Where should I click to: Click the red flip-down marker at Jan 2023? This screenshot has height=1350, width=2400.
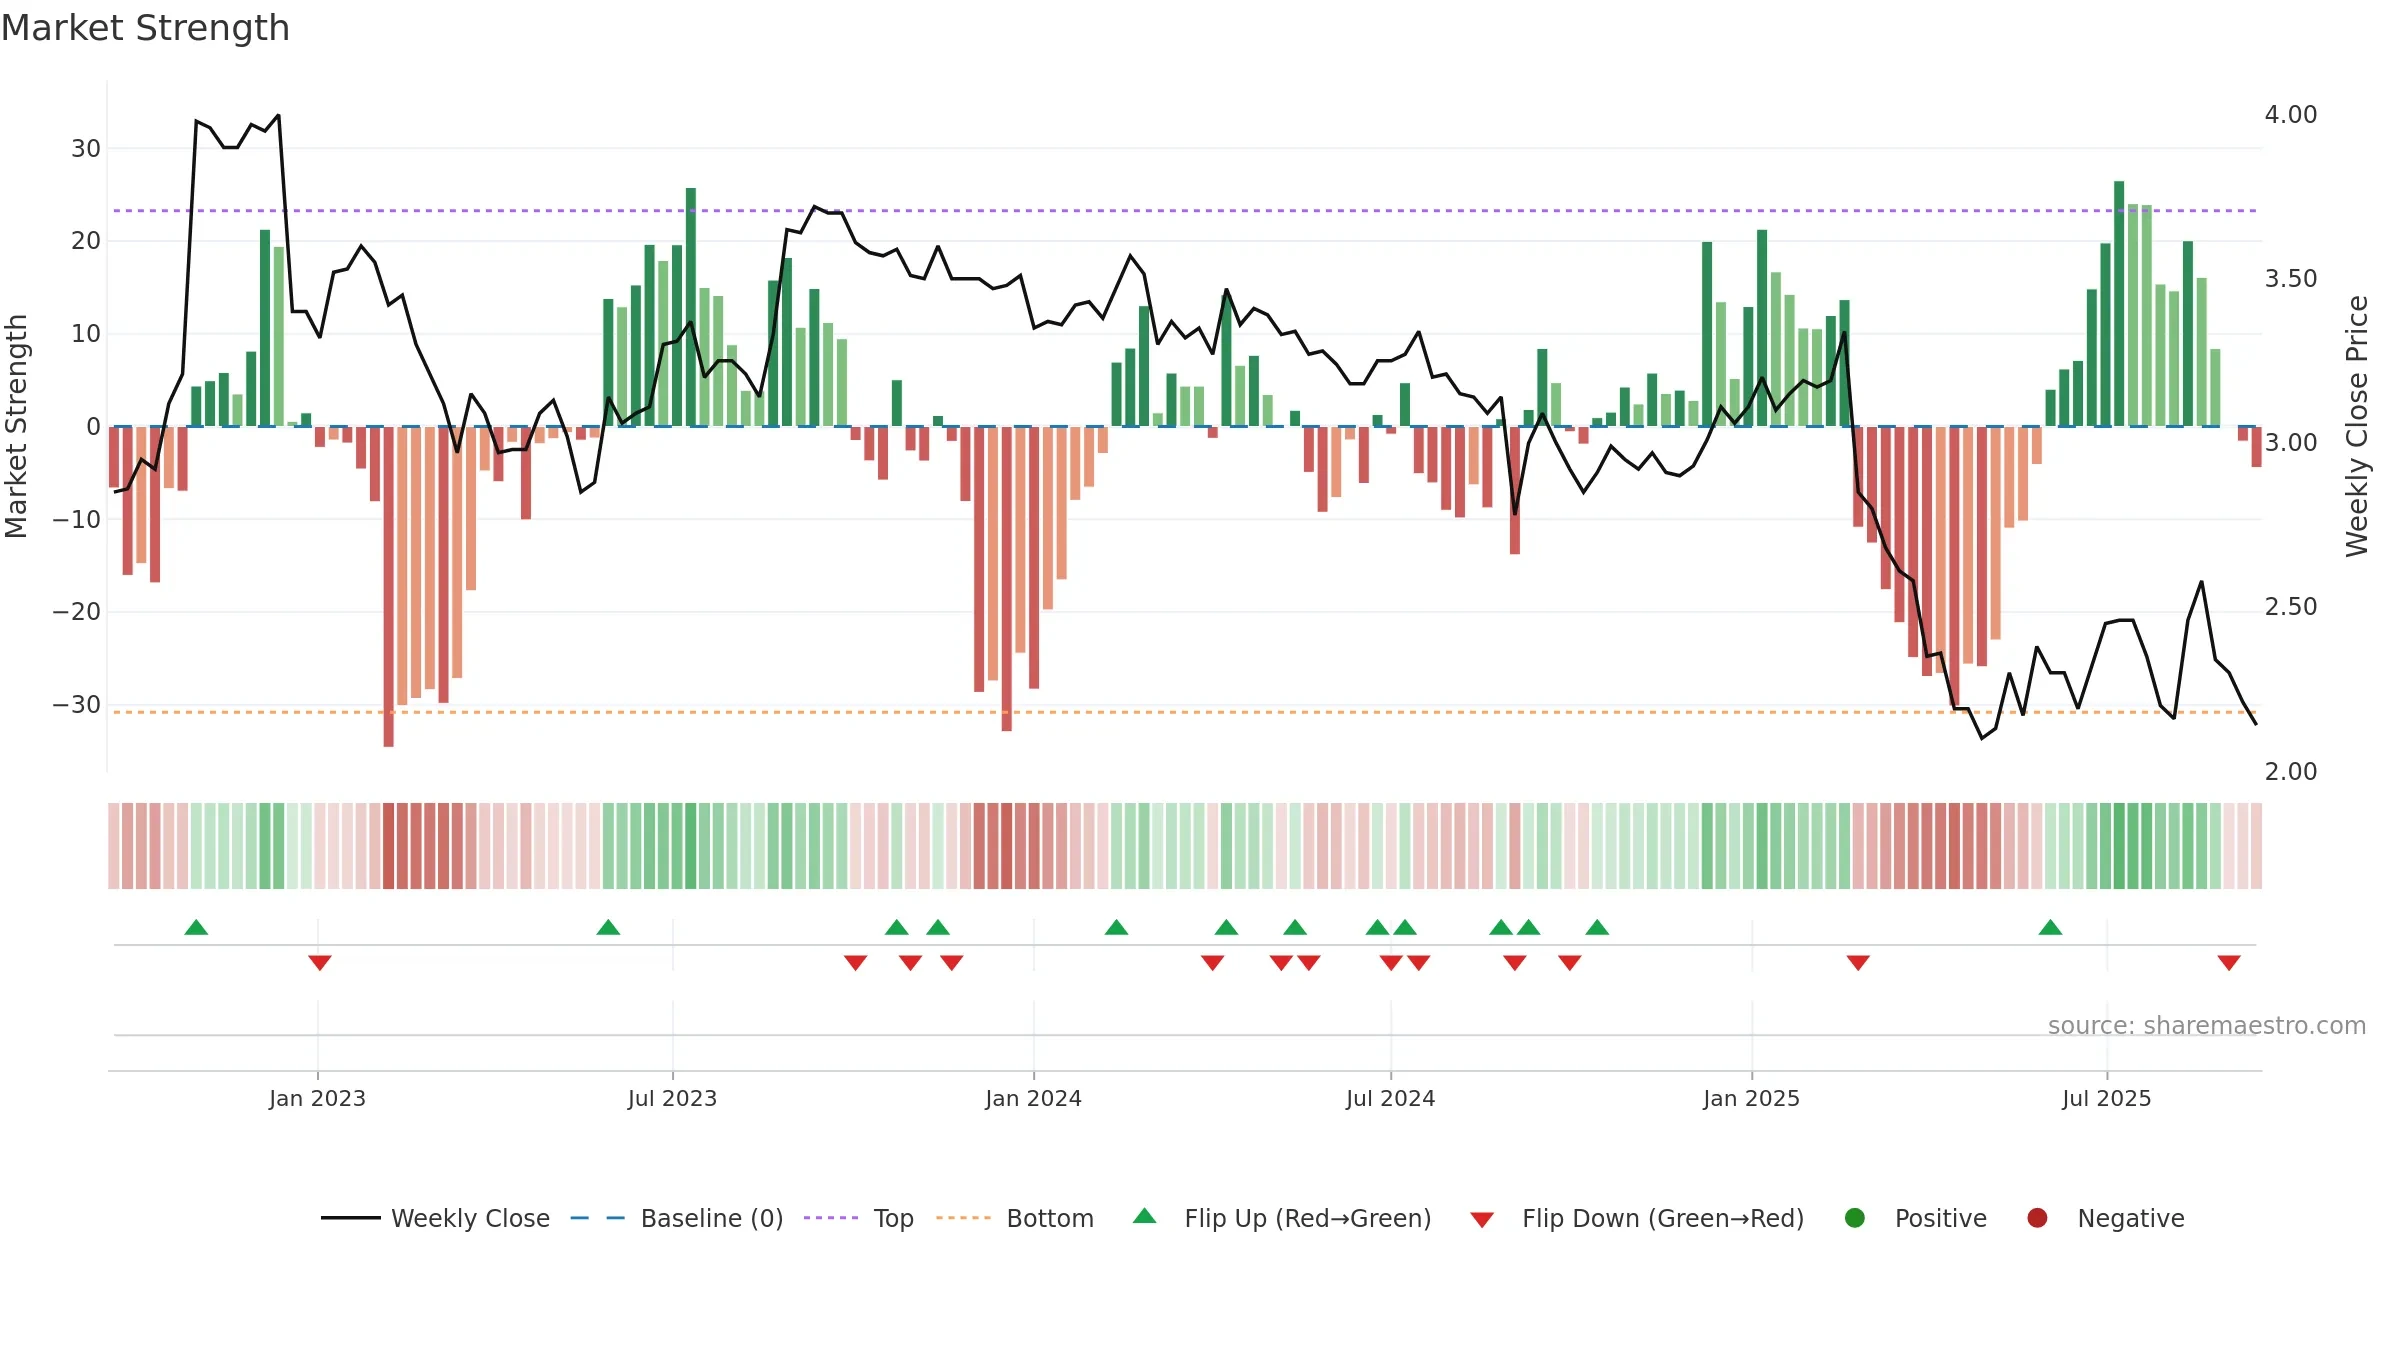pyautogui.click(x=320, y=963)
